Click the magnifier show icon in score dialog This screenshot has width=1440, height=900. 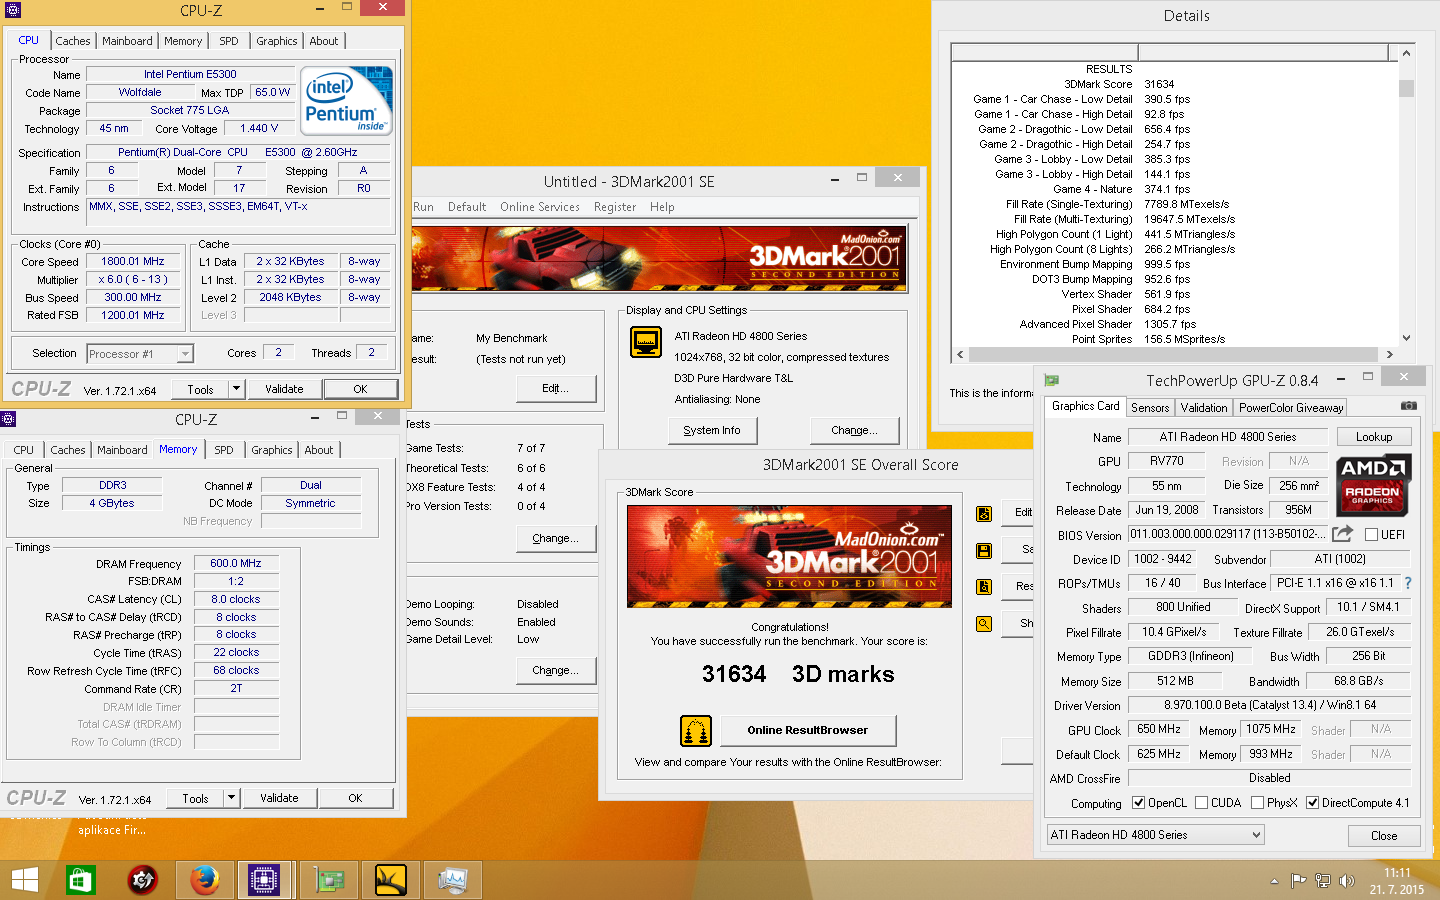pyautogui.click(x=984, y=624)
